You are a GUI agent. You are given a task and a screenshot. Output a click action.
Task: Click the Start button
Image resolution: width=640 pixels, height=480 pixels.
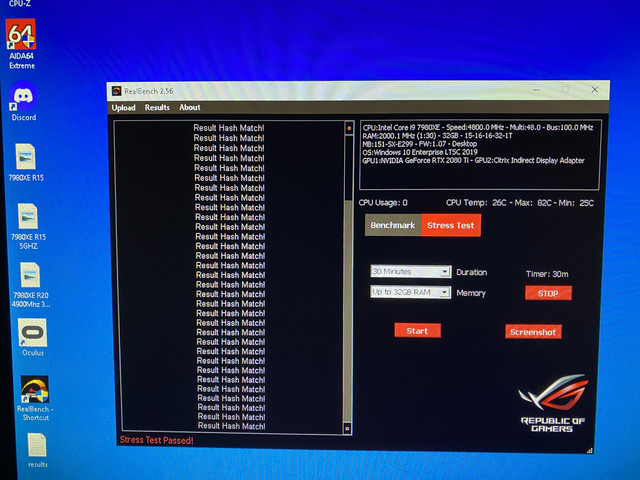[417, 331]
